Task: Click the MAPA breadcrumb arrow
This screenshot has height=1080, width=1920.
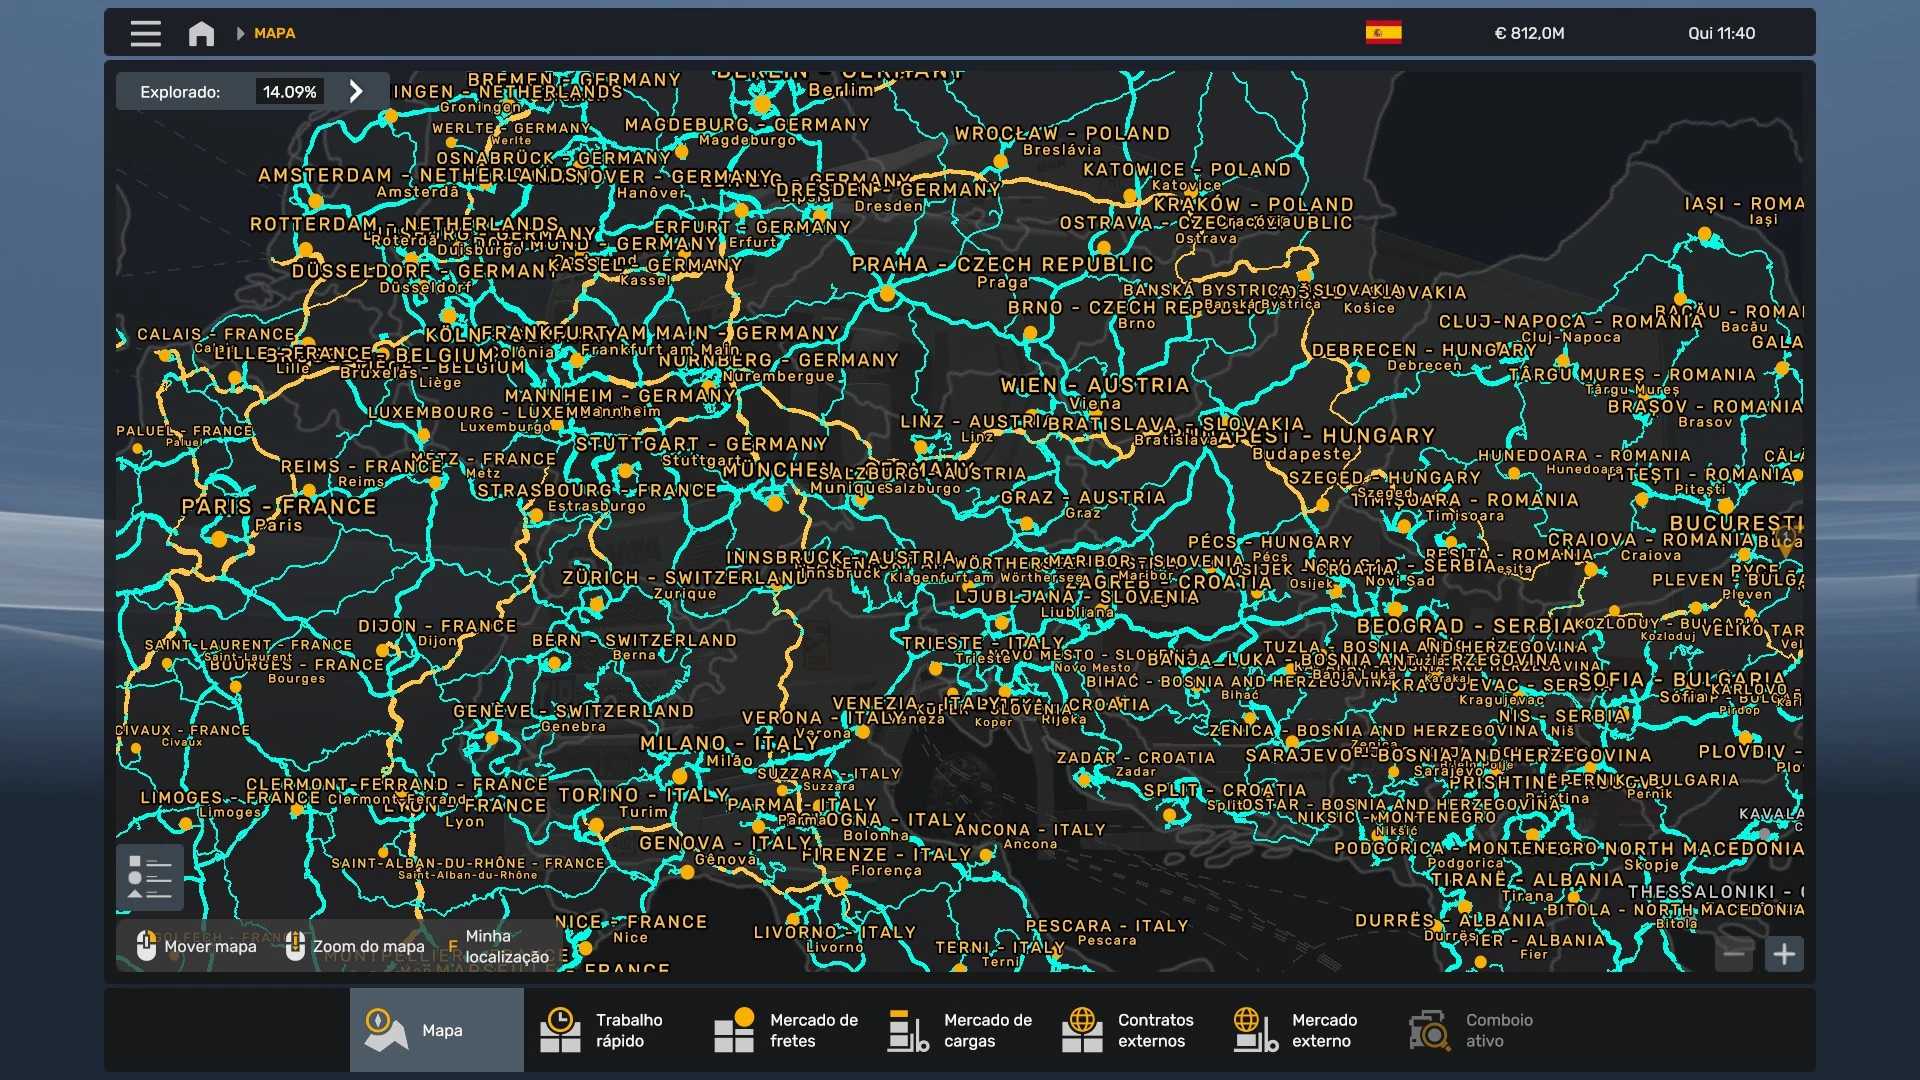Action: 240,34
